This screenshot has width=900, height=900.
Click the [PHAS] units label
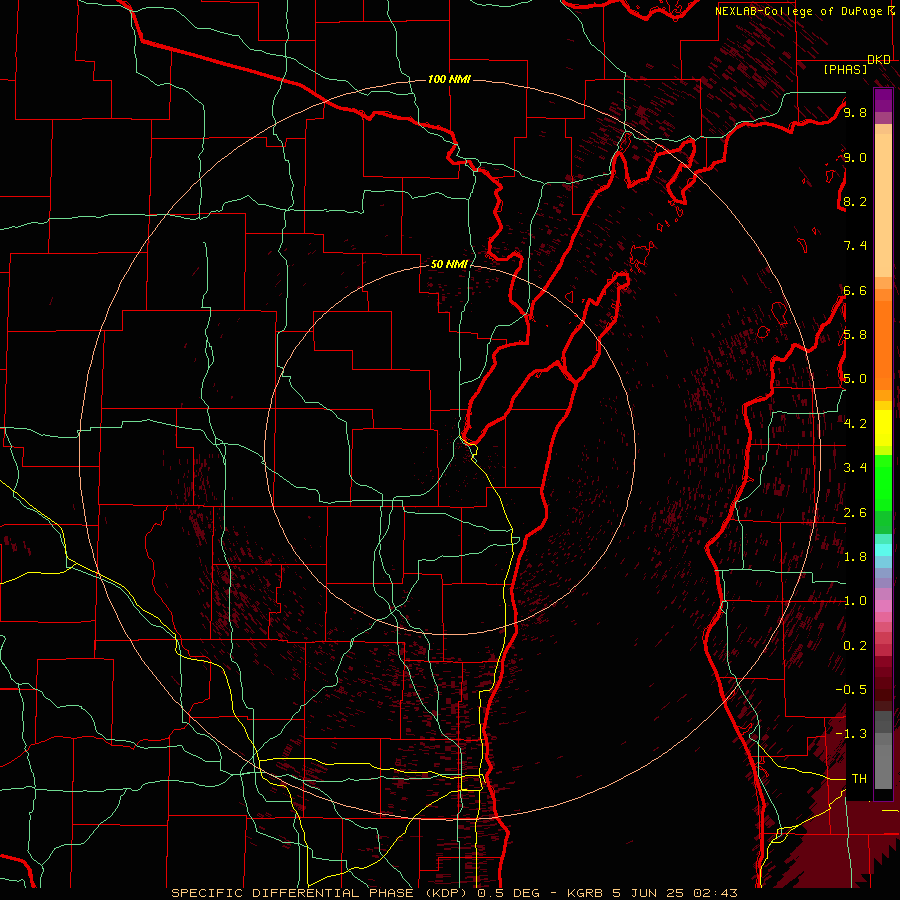845,69
